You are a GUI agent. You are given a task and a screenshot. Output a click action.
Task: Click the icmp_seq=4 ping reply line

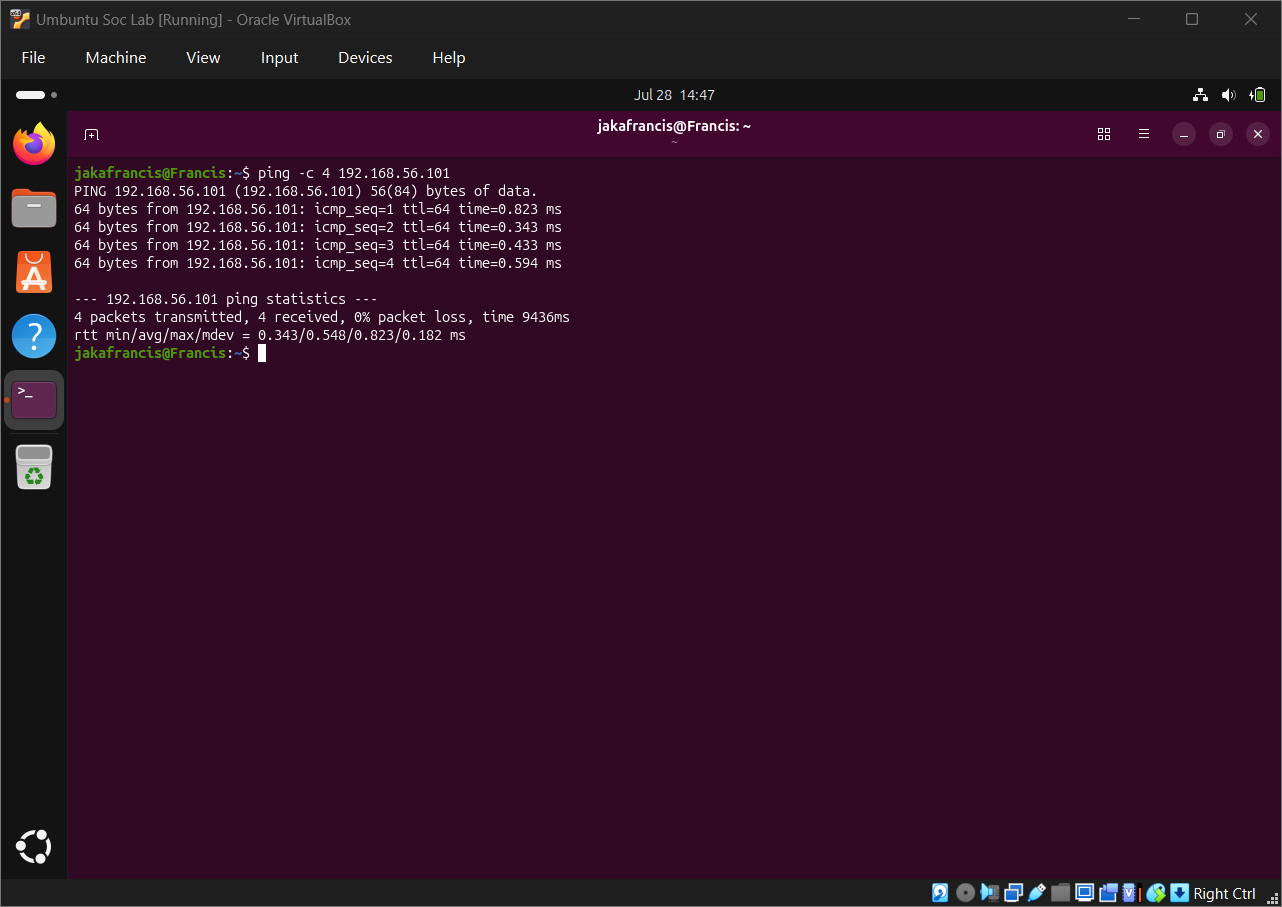click(318, 263)
